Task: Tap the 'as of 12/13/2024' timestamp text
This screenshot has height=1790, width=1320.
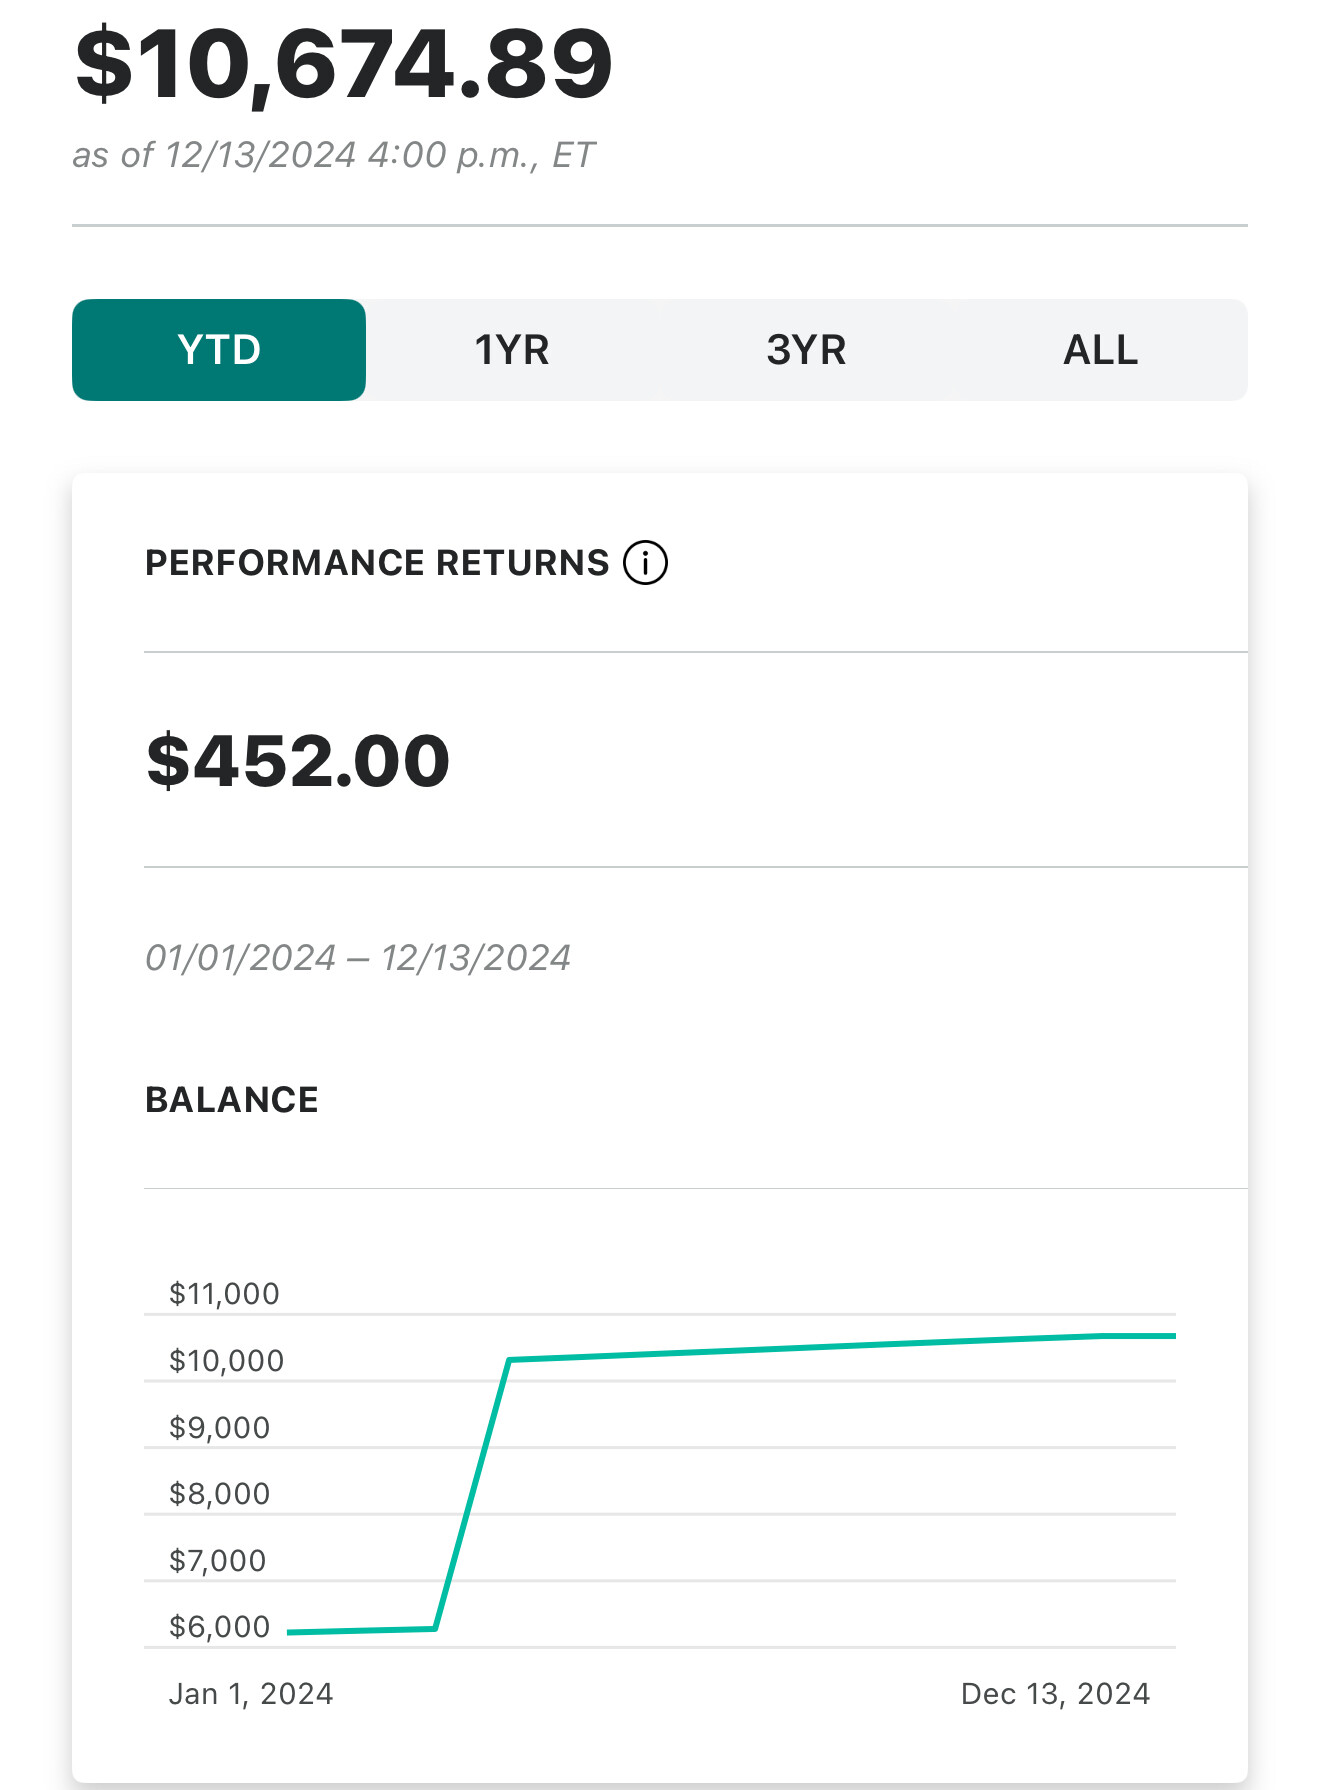Action: (333, 156)
